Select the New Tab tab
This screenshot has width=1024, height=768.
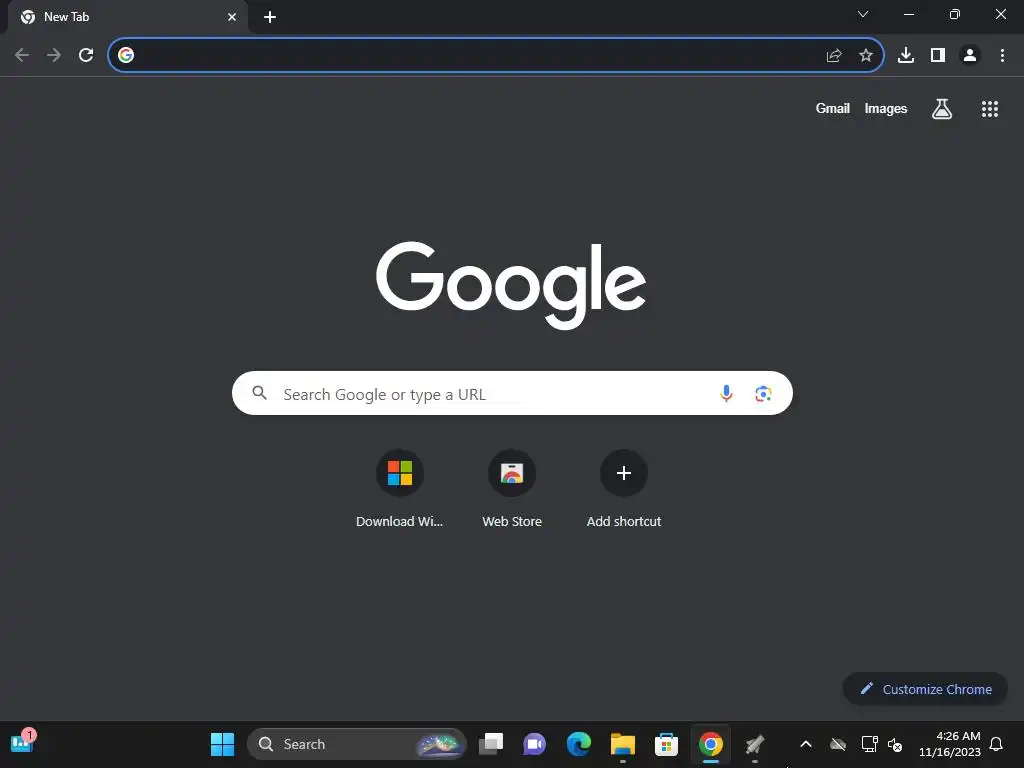(x=127, y=17)
